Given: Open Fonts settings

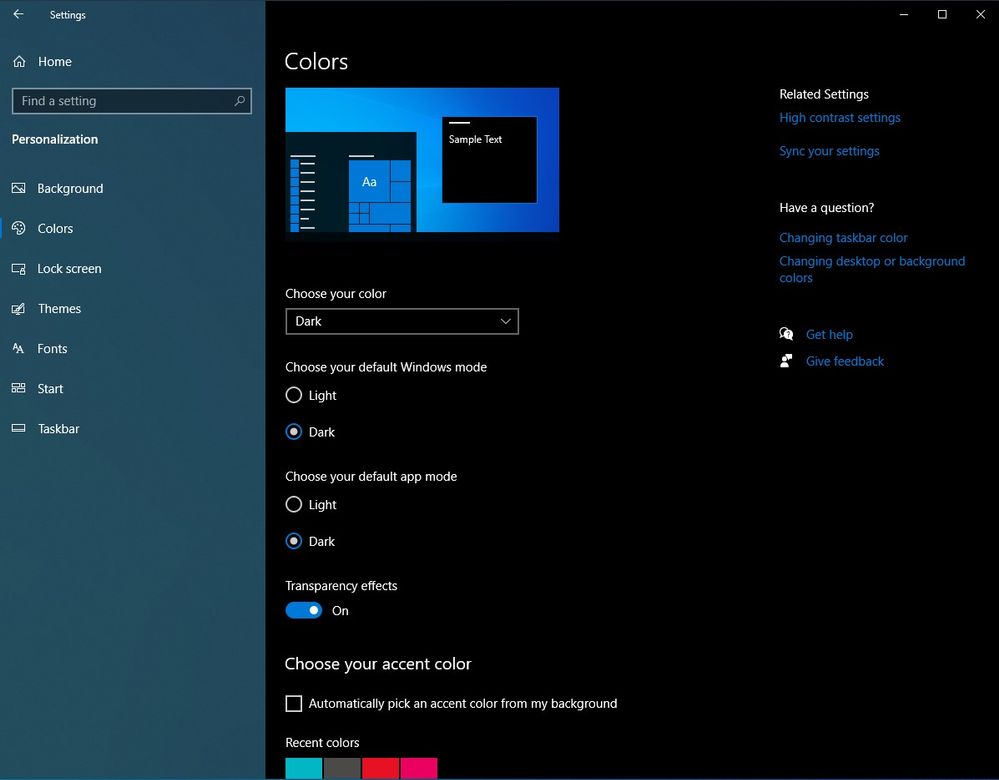Looking at the screenshot, I should tap(52, 349).
